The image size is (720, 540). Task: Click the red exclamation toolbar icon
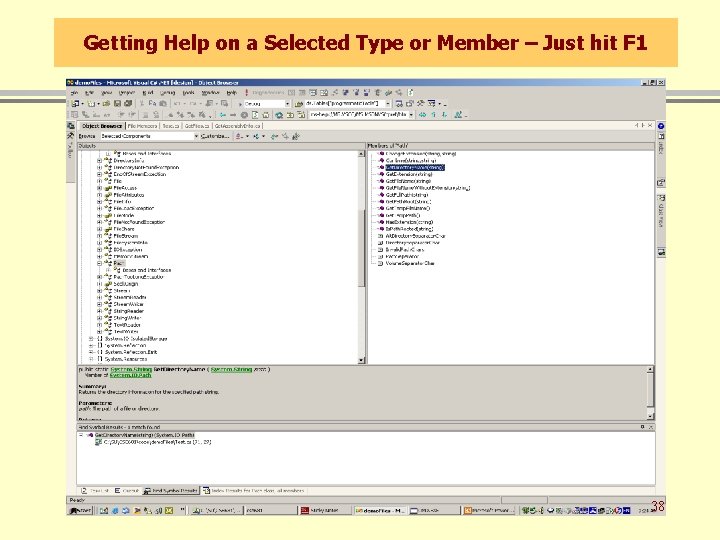tap(247, 93)
